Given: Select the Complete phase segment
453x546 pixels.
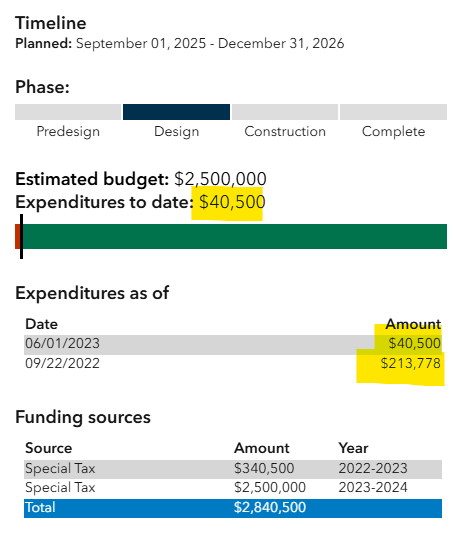Looking at the screenshot, I should [x=393, y=112].
